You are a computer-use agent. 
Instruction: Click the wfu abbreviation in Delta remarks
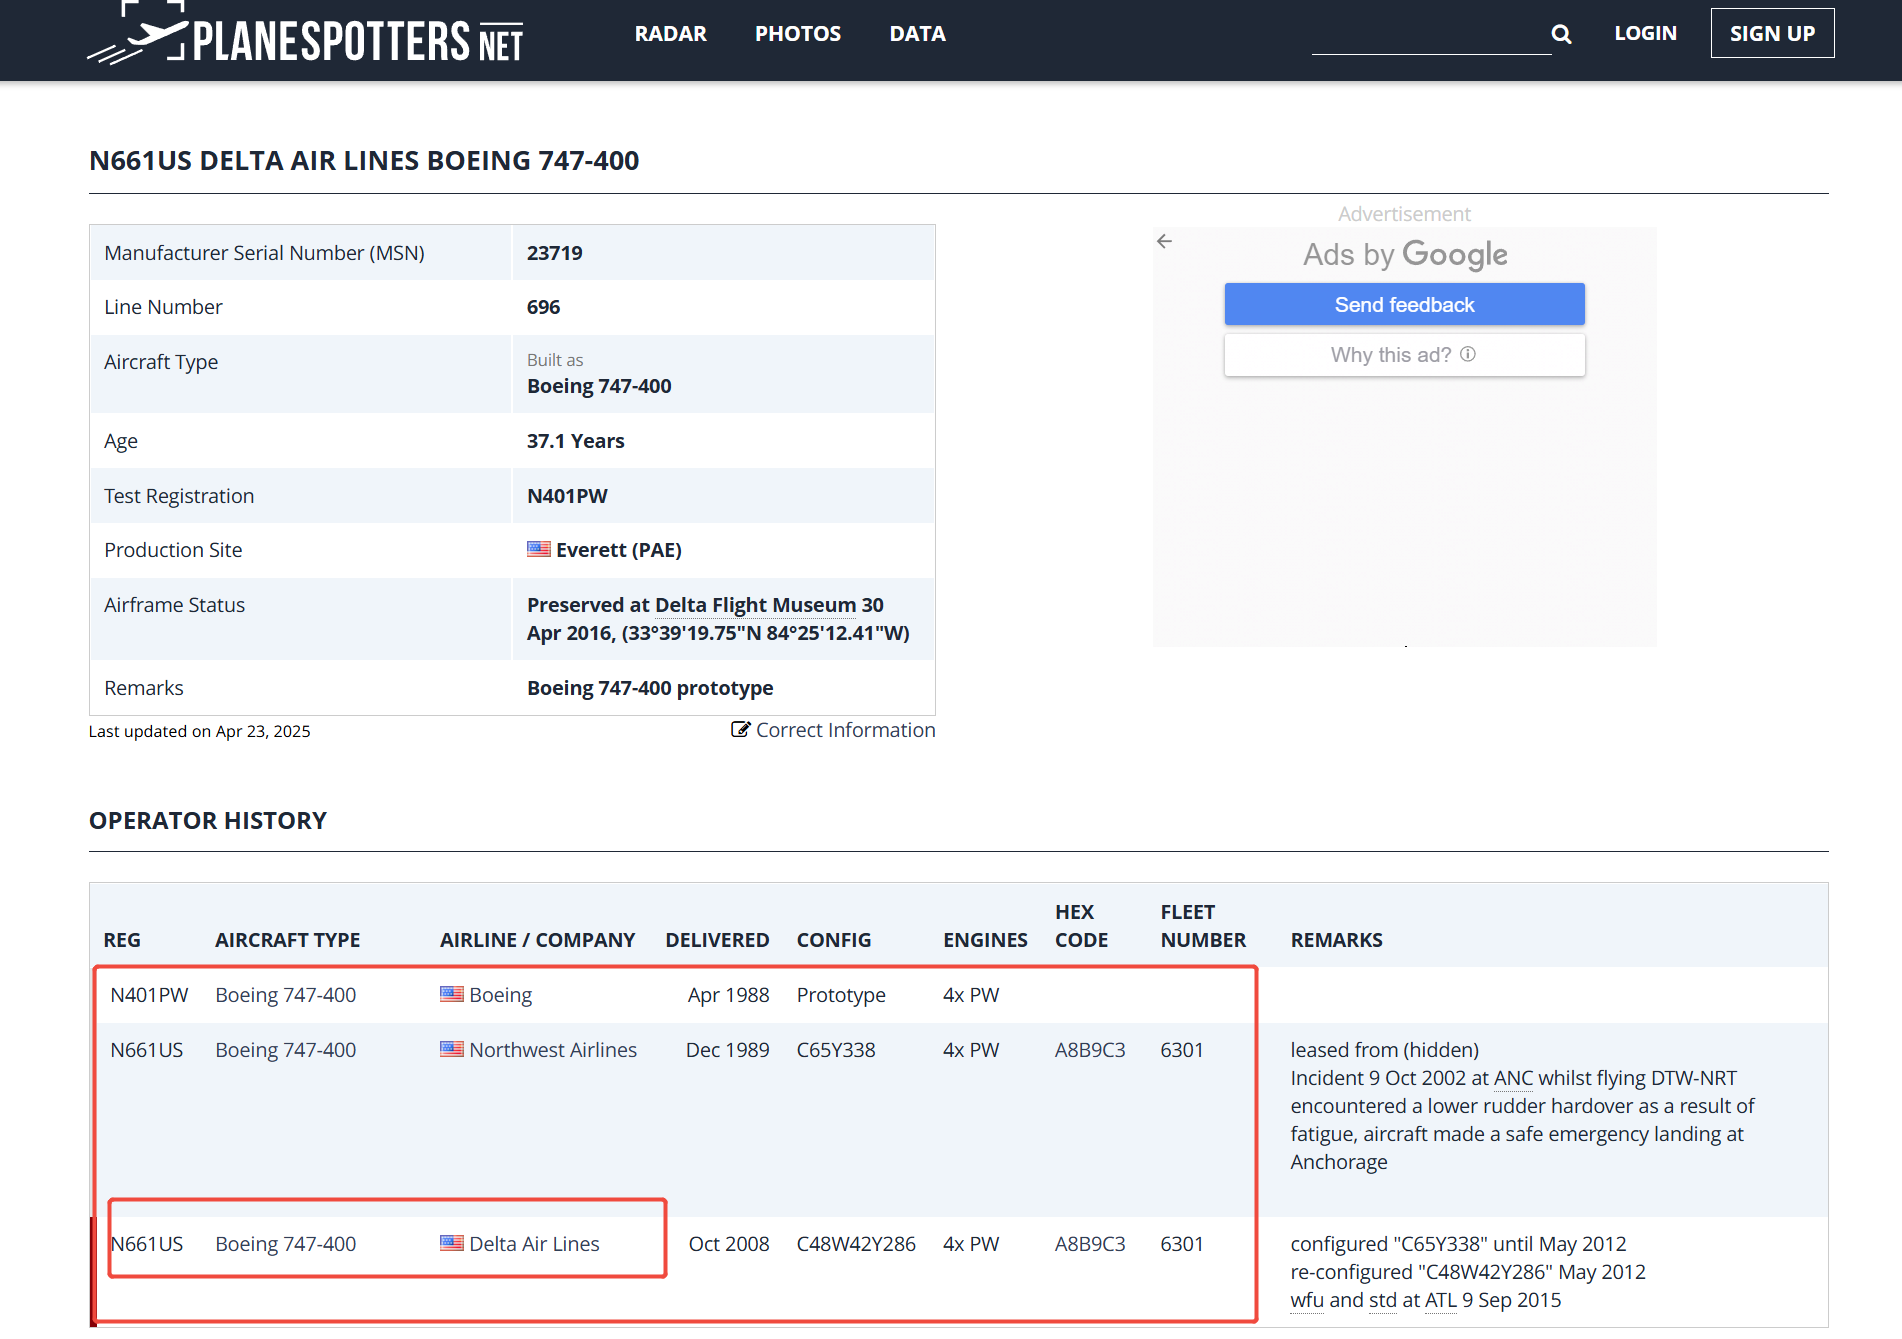(x=1307, y=1300)
